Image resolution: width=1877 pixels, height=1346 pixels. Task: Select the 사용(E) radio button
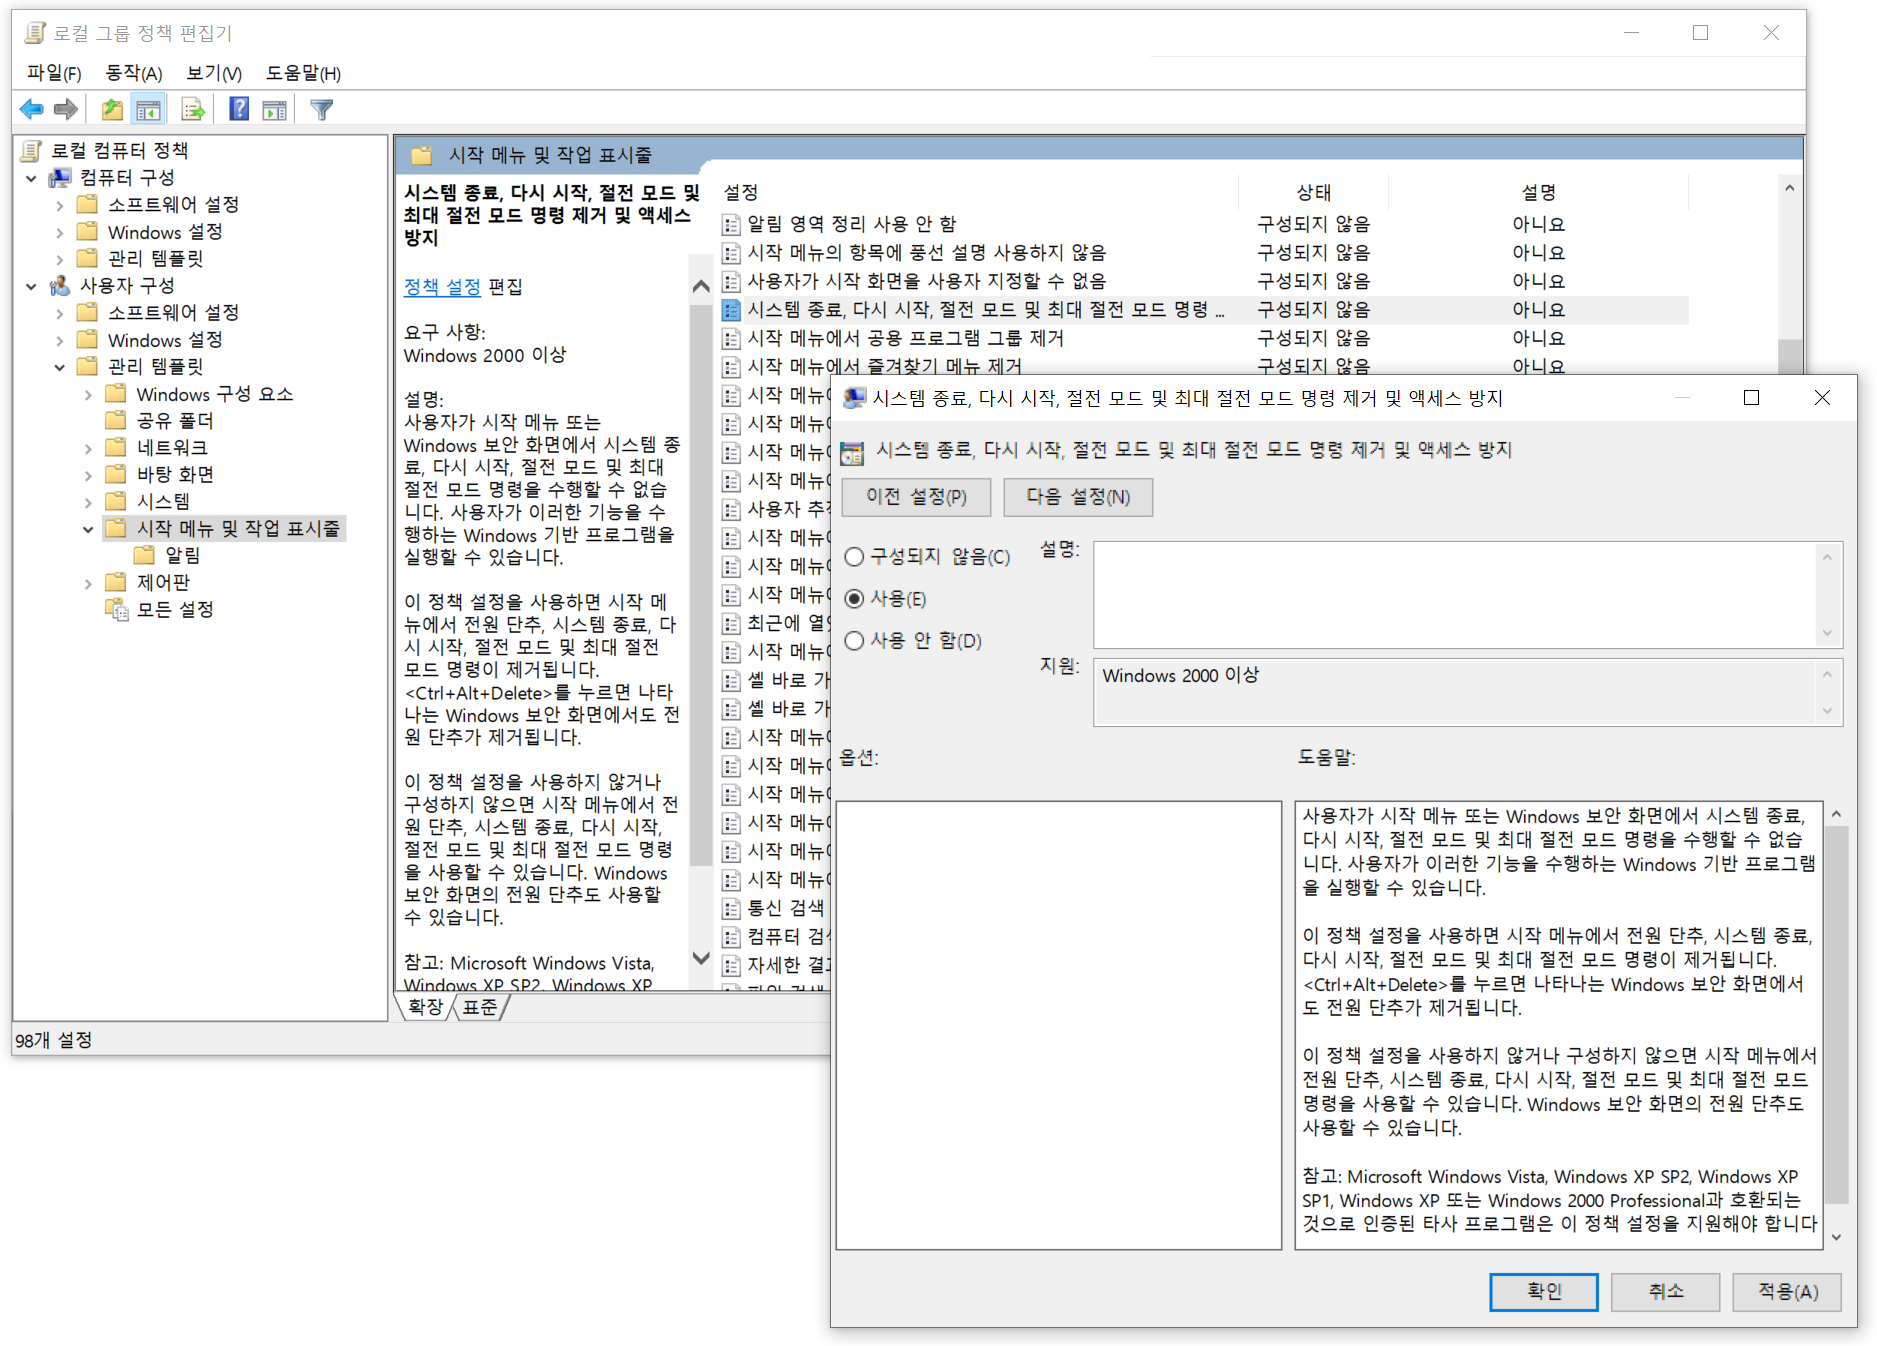[854, 599]
